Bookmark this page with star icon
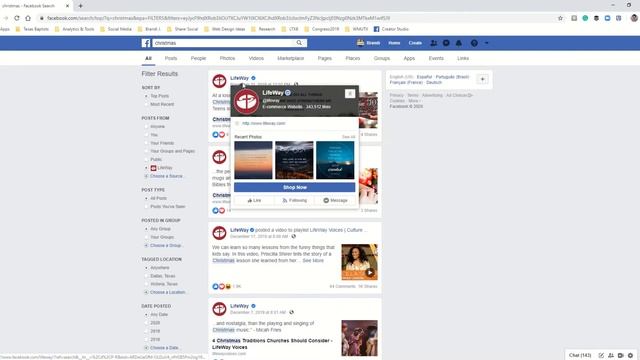The height and width of the screenshot is (360, 640). click(560, 18)
